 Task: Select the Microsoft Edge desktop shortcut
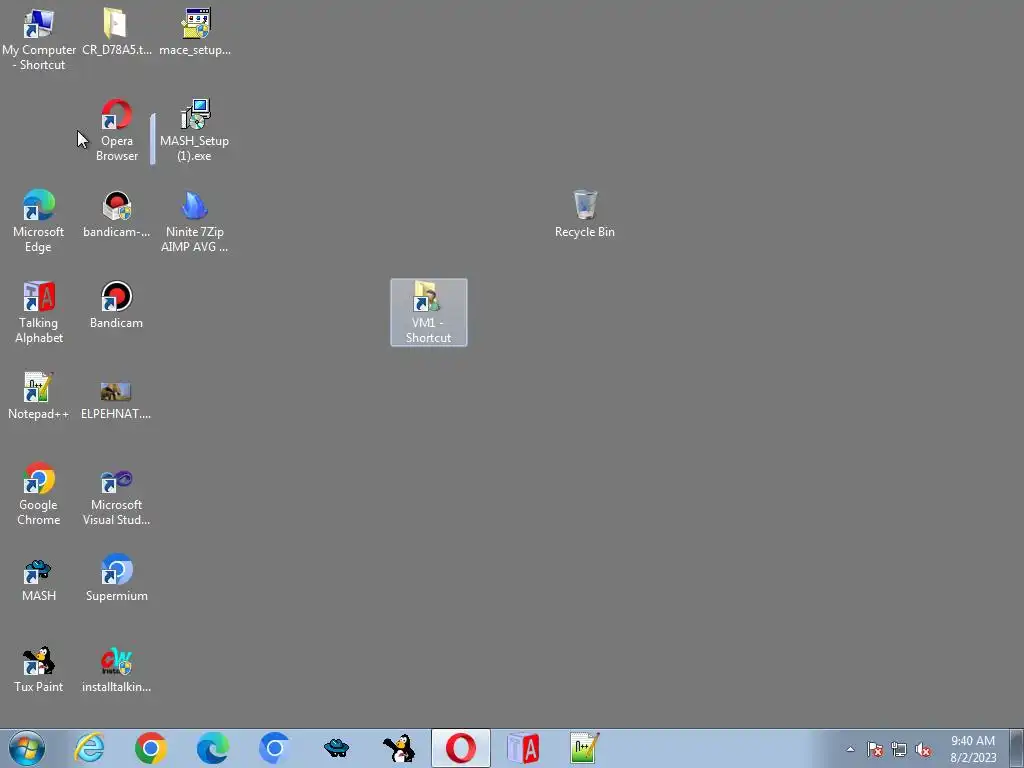tap(39, 221)
